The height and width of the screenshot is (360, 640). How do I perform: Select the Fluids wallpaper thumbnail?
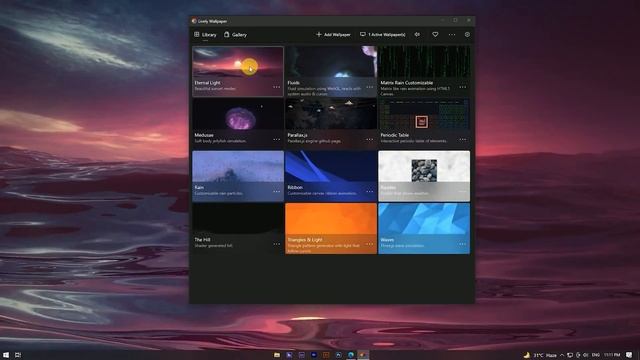click(x=331, y=71)
